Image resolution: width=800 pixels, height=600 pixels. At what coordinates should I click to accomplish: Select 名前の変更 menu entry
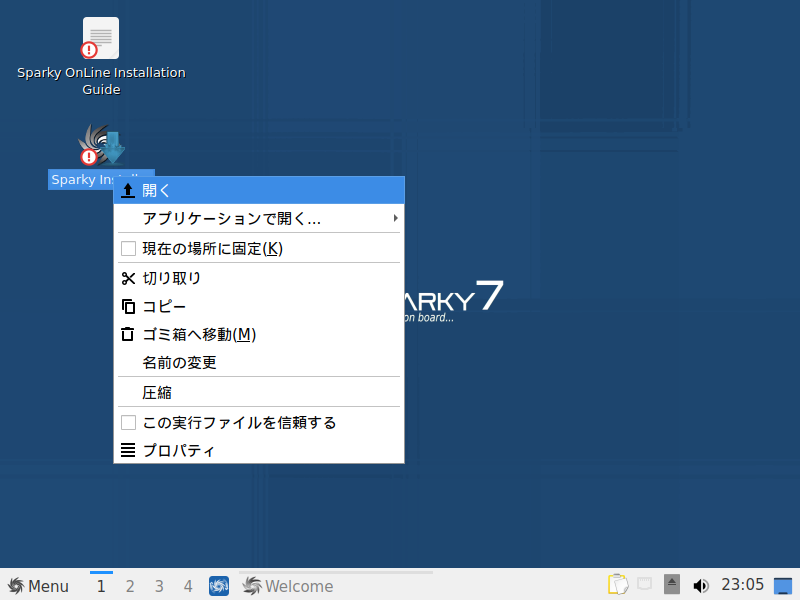[x=259, y=363]
